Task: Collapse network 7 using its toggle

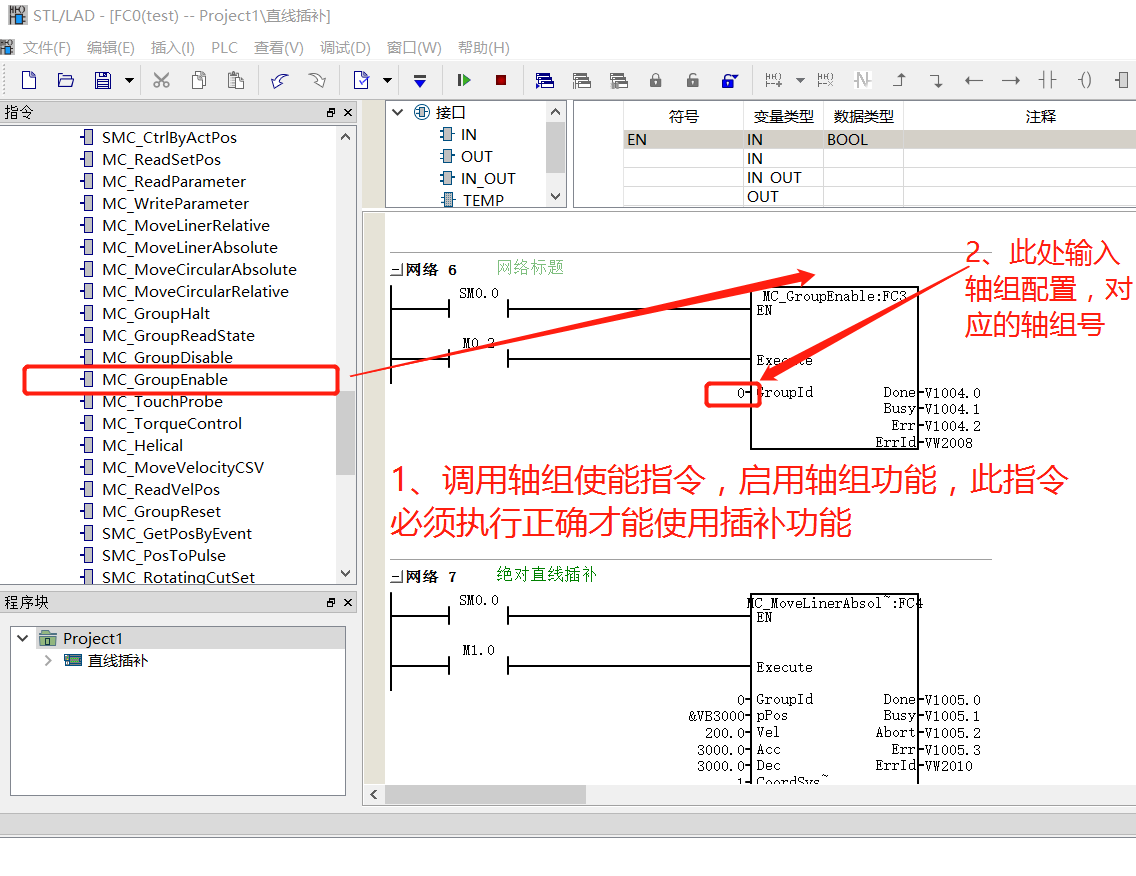Action: pyautogui.click(x=397, y=577)
